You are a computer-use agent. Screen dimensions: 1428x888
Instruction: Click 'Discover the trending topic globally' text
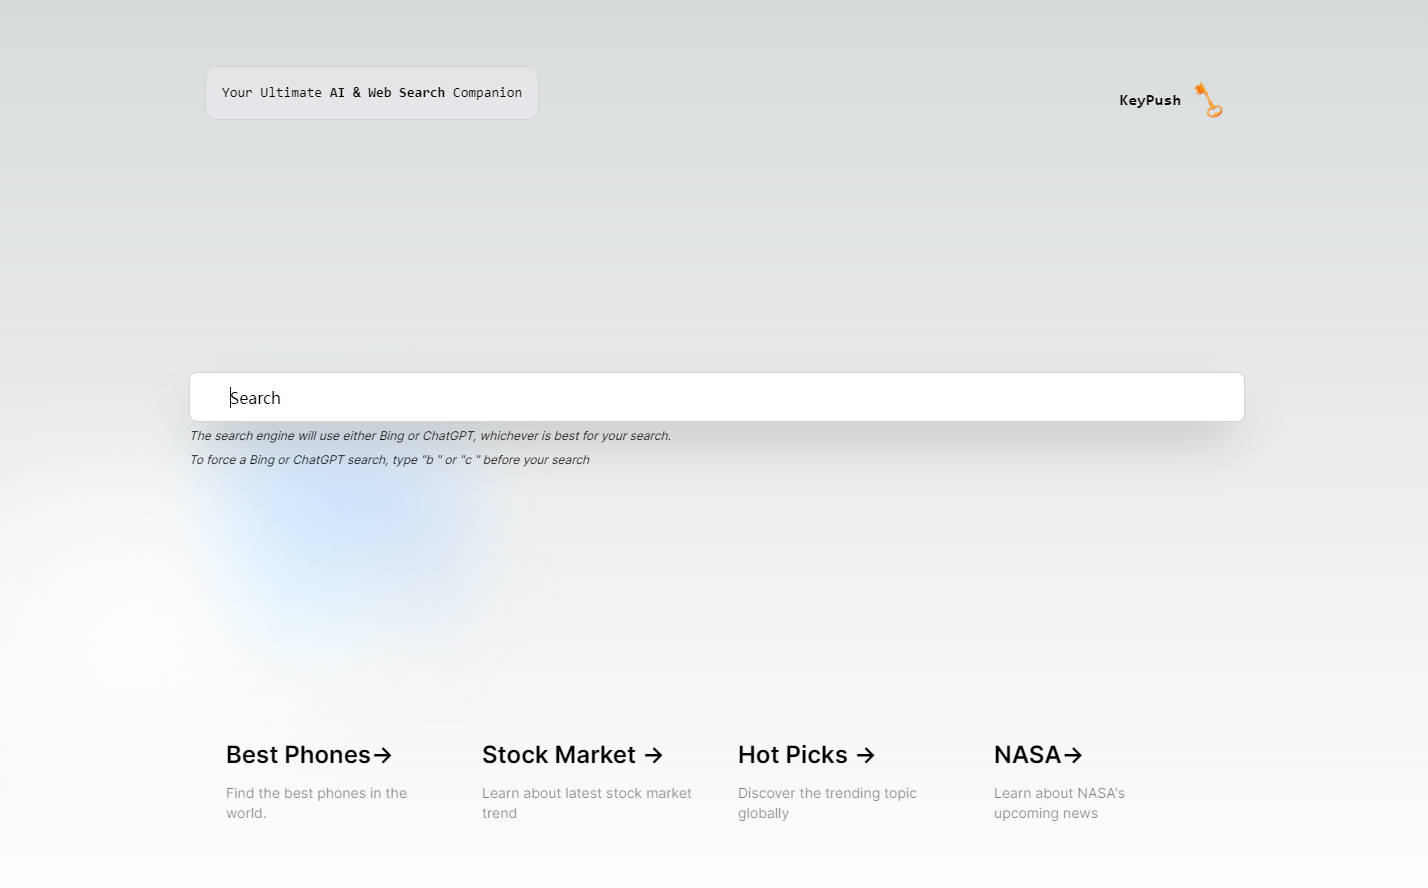point(827,803)
